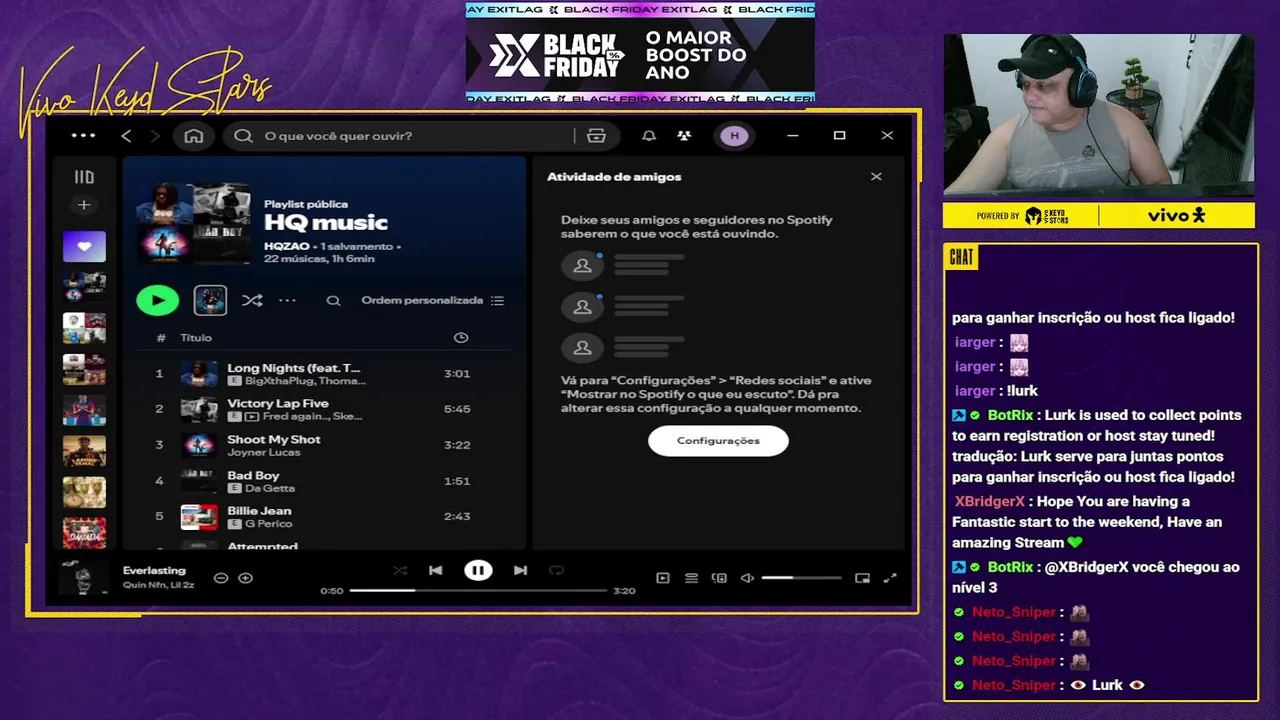Hide this song with minus icon
Screen dimensions: 1280x720
click(221, 578)
